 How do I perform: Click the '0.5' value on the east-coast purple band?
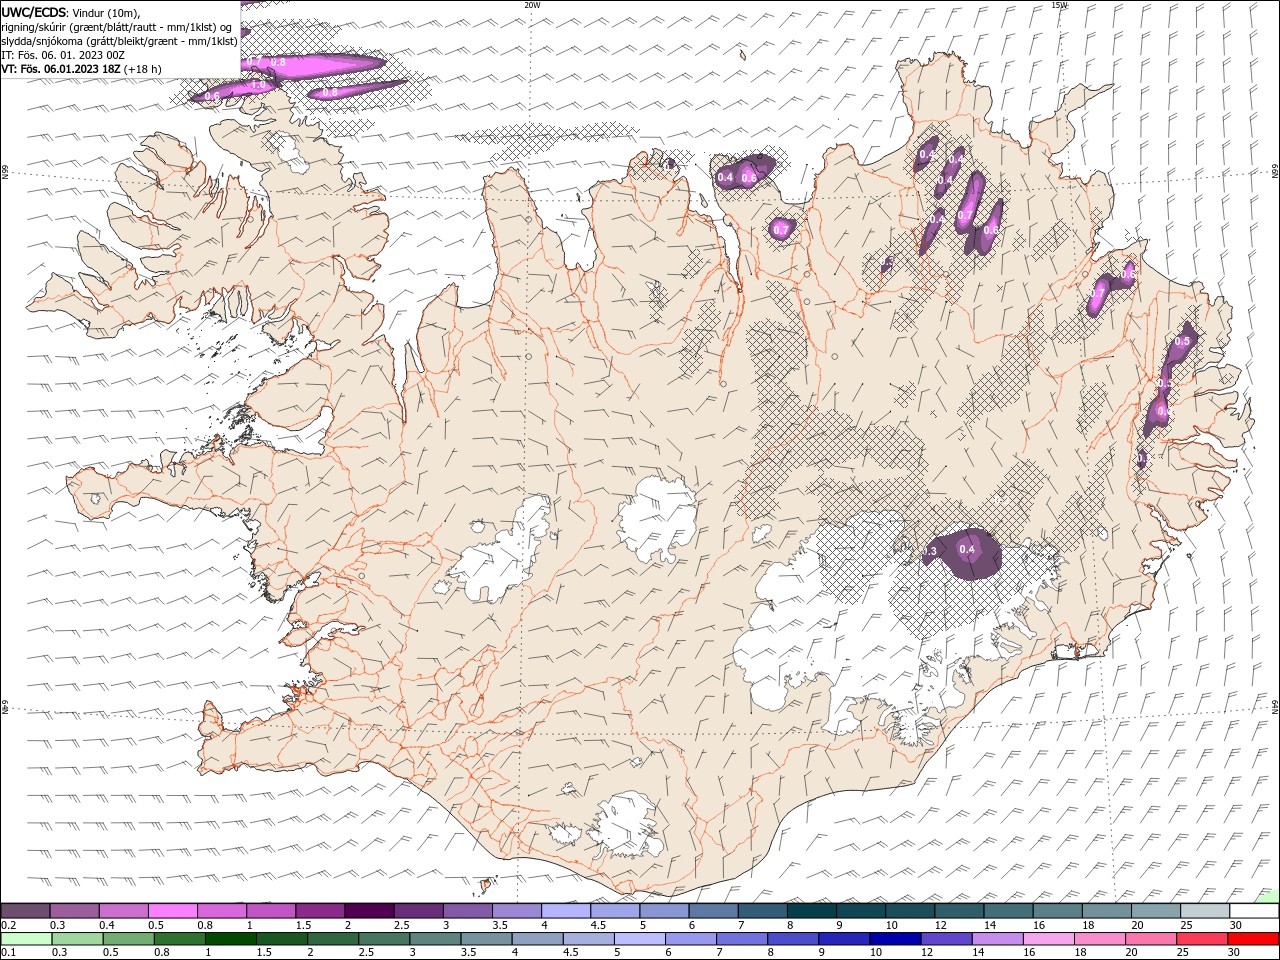click(1182, 341)
